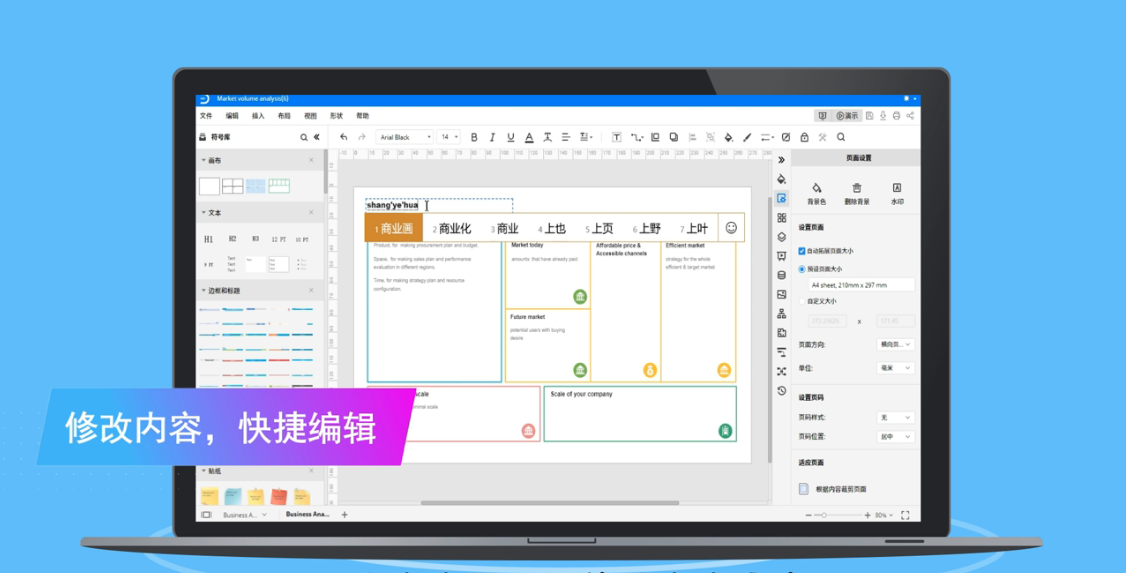This screenshot has width=1126, height=573.
Task: Click the print icon
Action: click(x=896, y=116)
